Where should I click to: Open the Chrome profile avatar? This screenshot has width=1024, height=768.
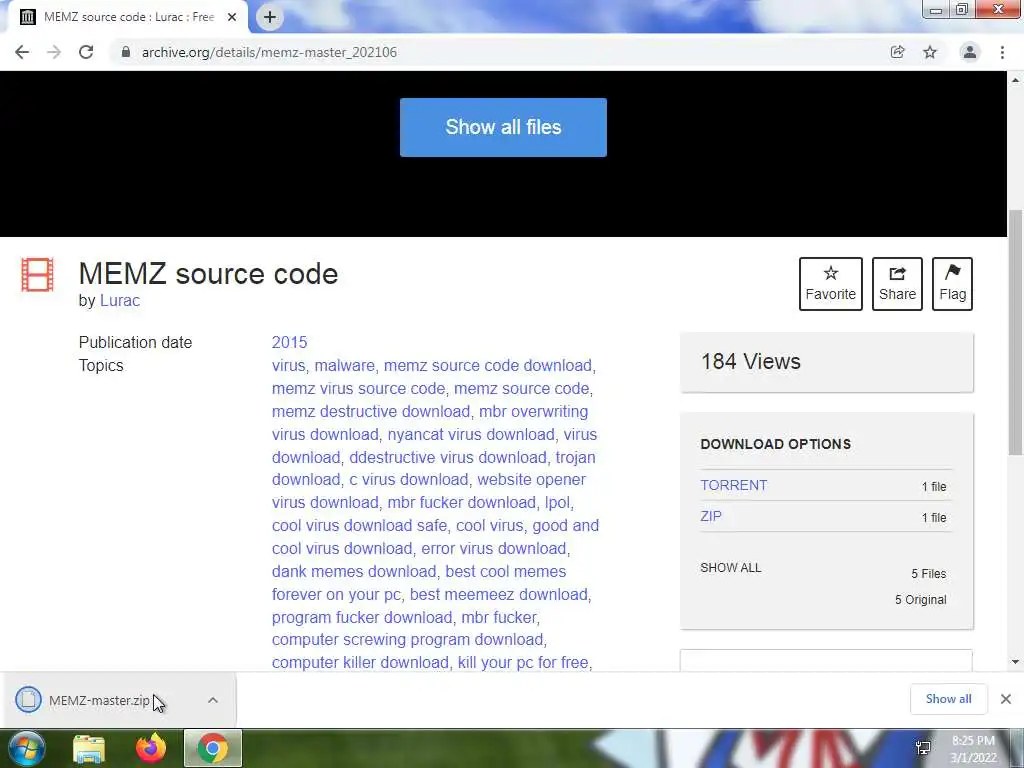point(970,52)
